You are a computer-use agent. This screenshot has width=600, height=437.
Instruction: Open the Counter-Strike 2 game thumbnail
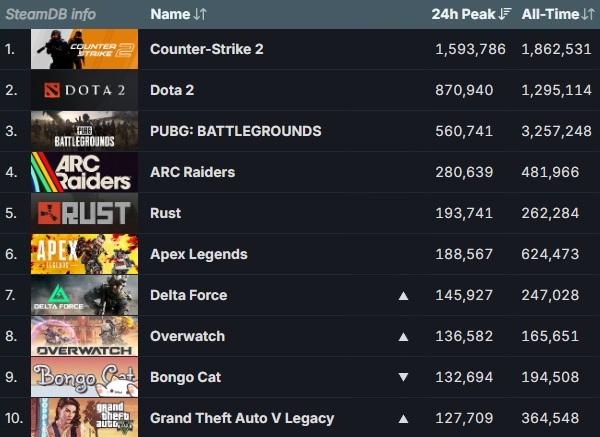pos(84,49)
